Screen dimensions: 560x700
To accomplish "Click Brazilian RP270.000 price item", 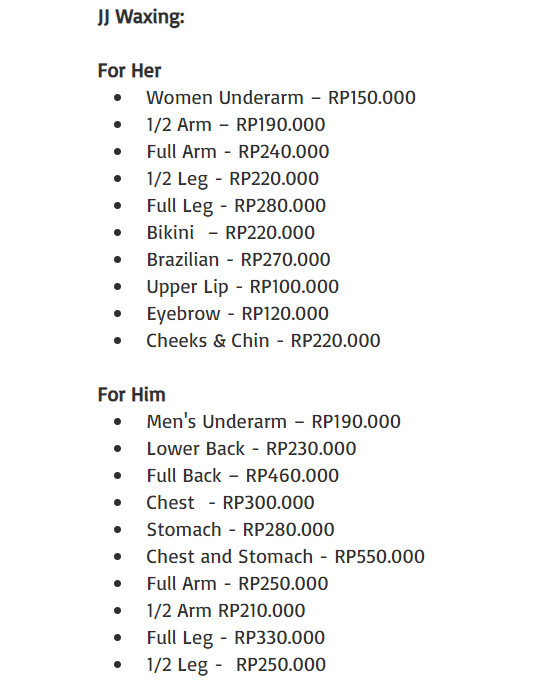I will coord(238,260).
